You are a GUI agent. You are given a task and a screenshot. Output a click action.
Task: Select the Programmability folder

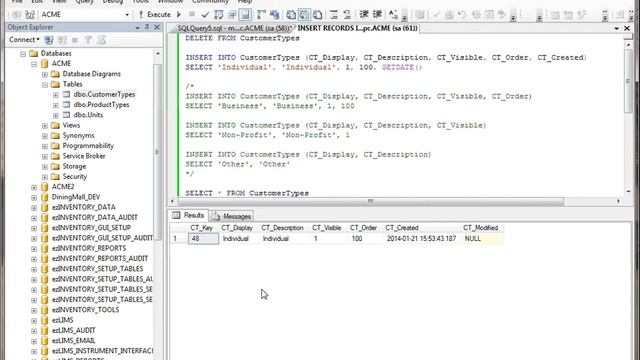pos(88,145)
